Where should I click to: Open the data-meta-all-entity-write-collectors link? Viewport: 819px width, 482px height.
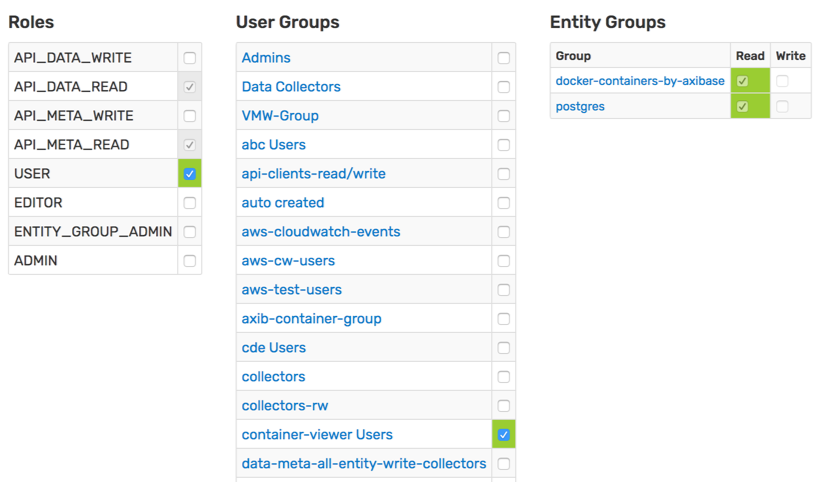(364, 464)
